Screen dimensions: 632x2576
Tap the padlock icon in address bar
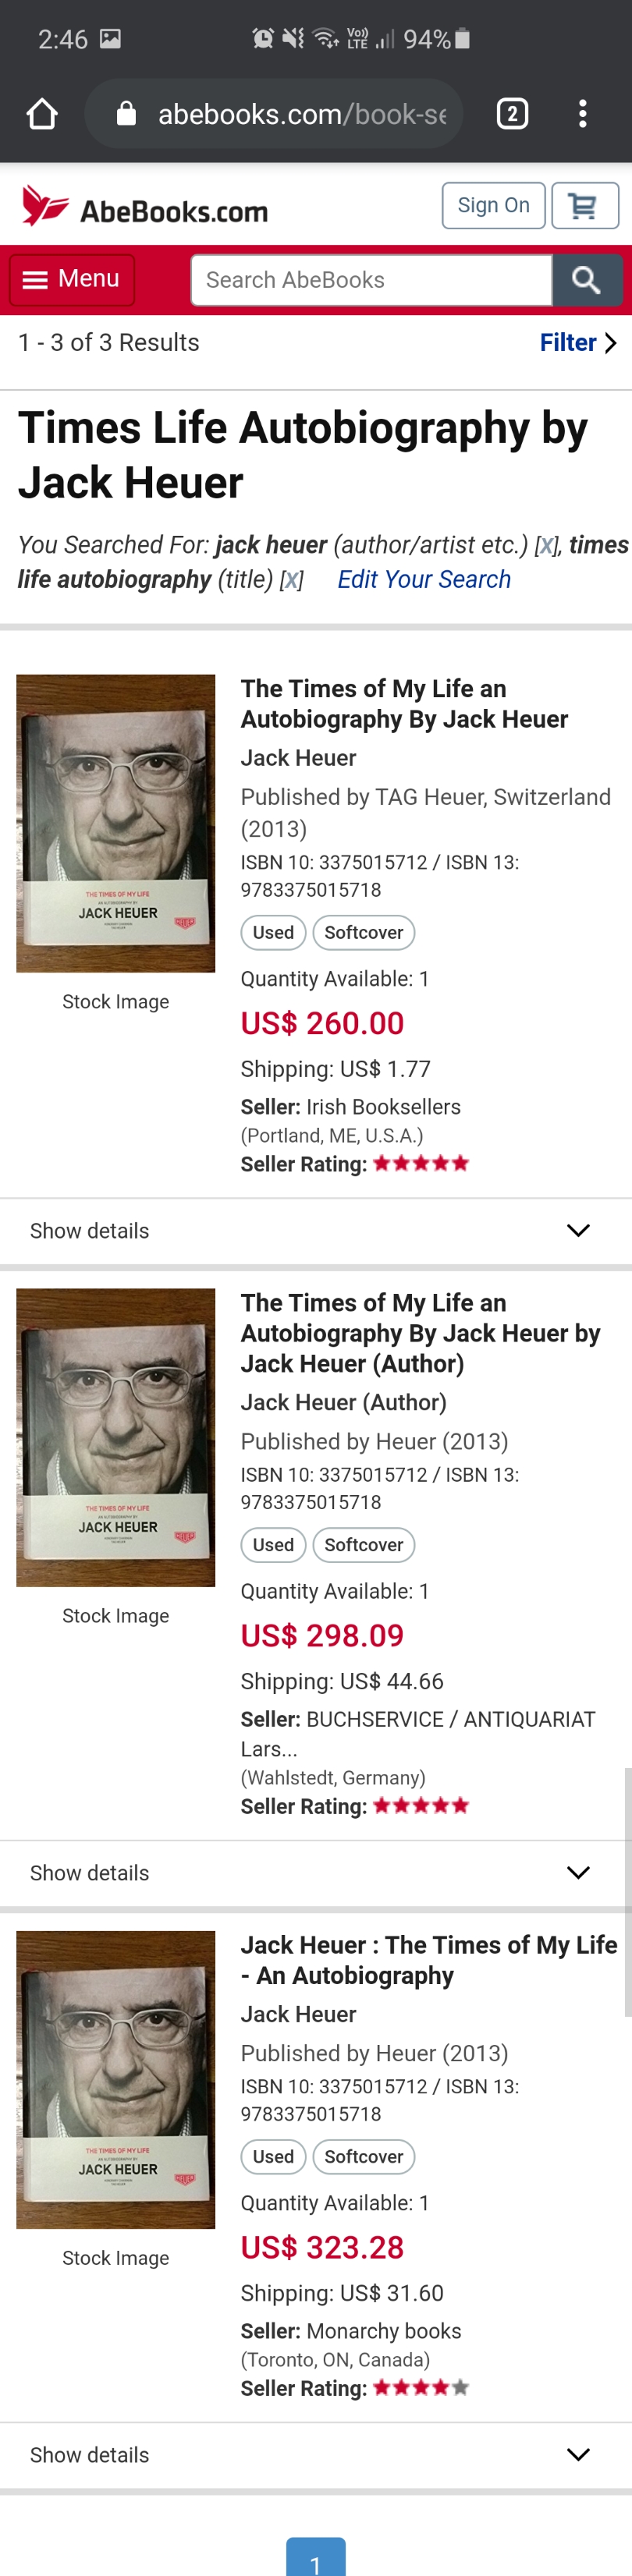click(126, 114)
